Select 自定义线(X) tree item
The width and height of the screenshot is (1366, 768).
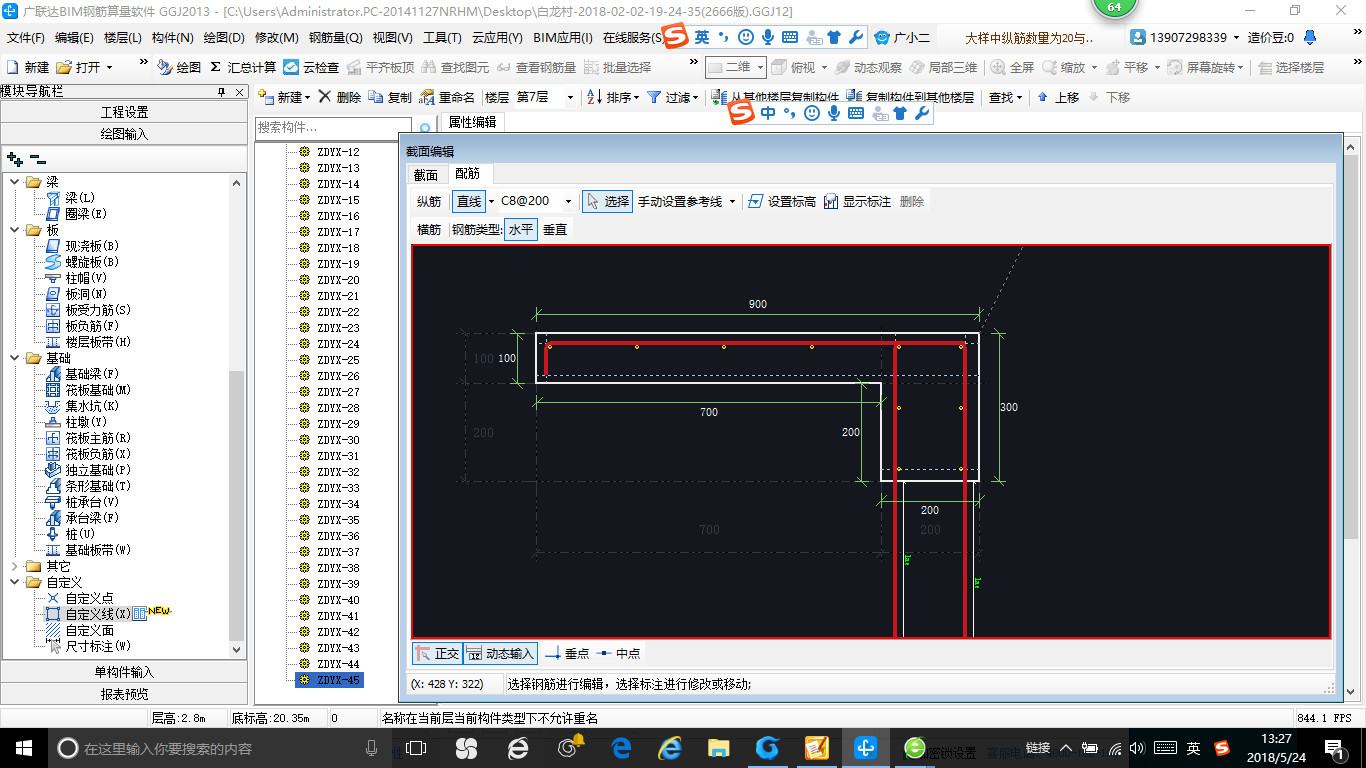[98, 614]
